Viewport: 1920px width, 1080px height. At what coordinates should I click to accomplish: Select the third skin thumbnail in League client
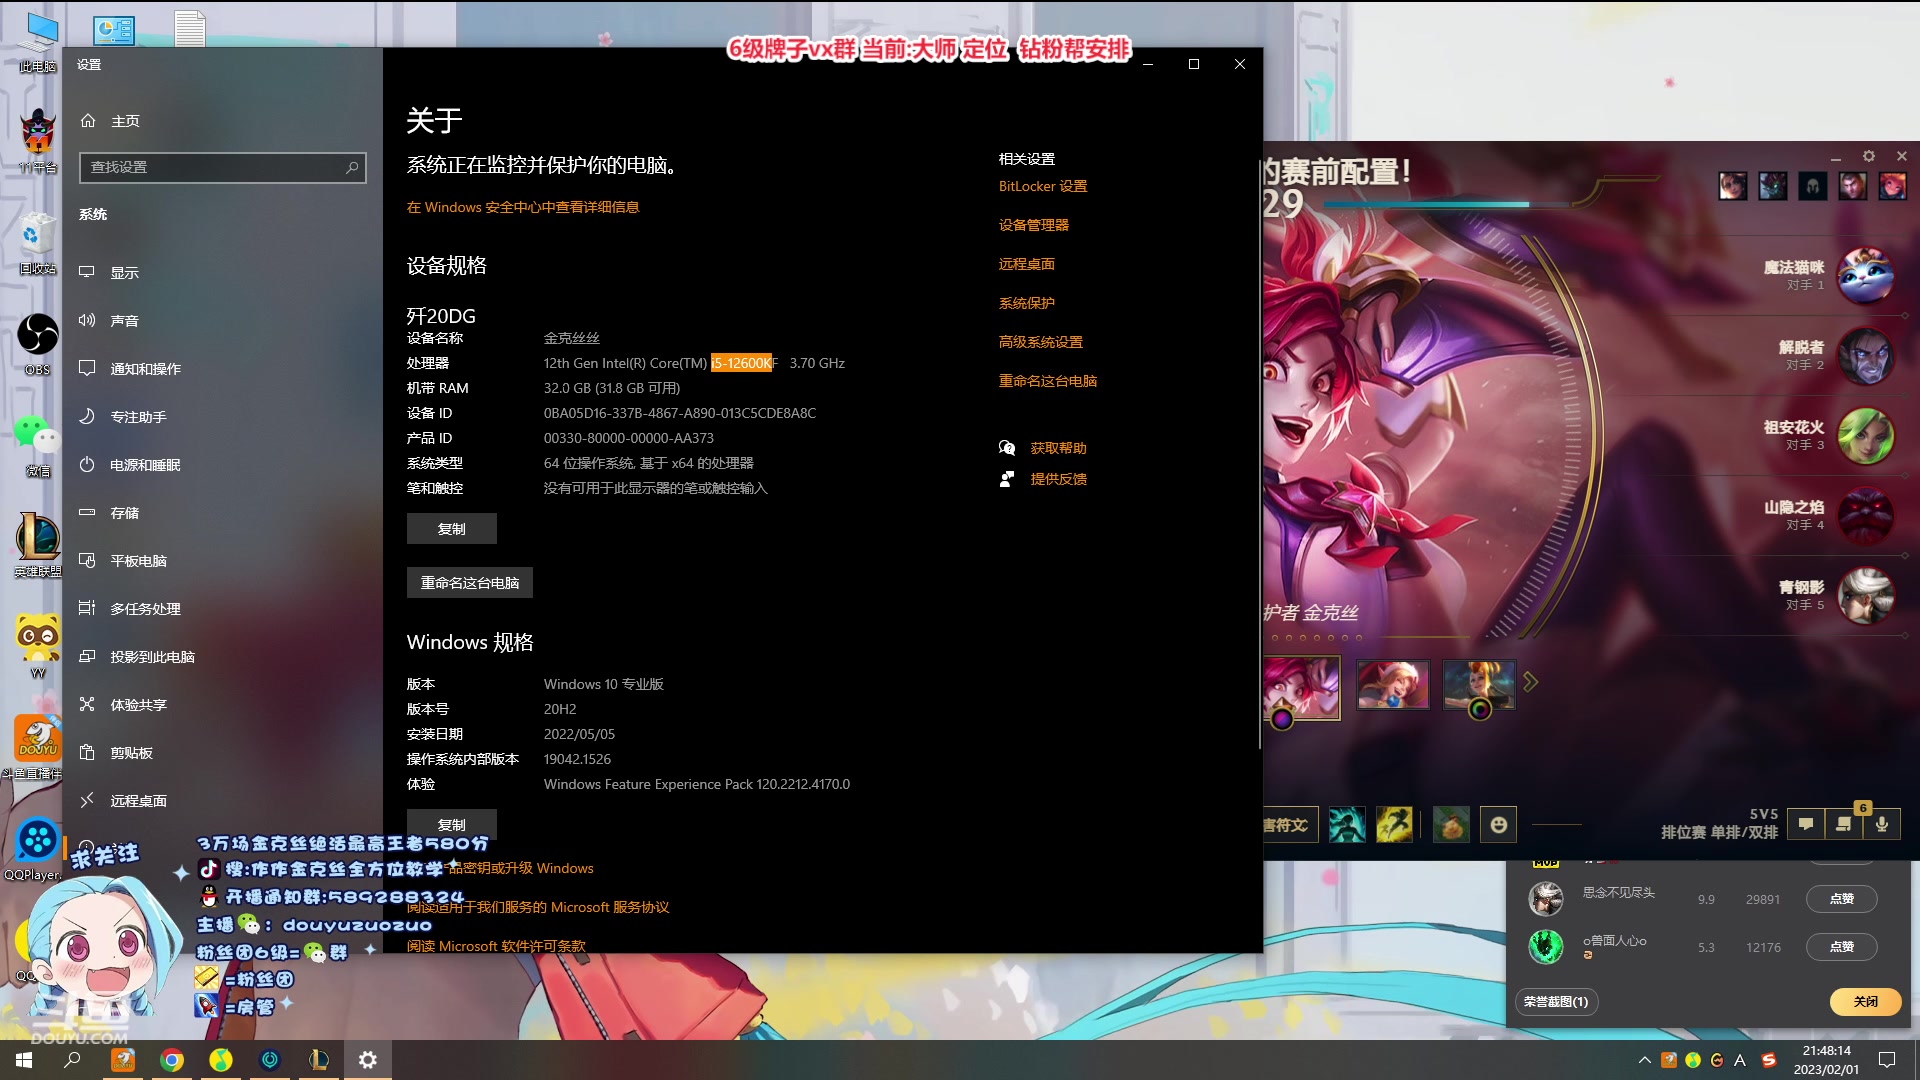point(1480,685)
